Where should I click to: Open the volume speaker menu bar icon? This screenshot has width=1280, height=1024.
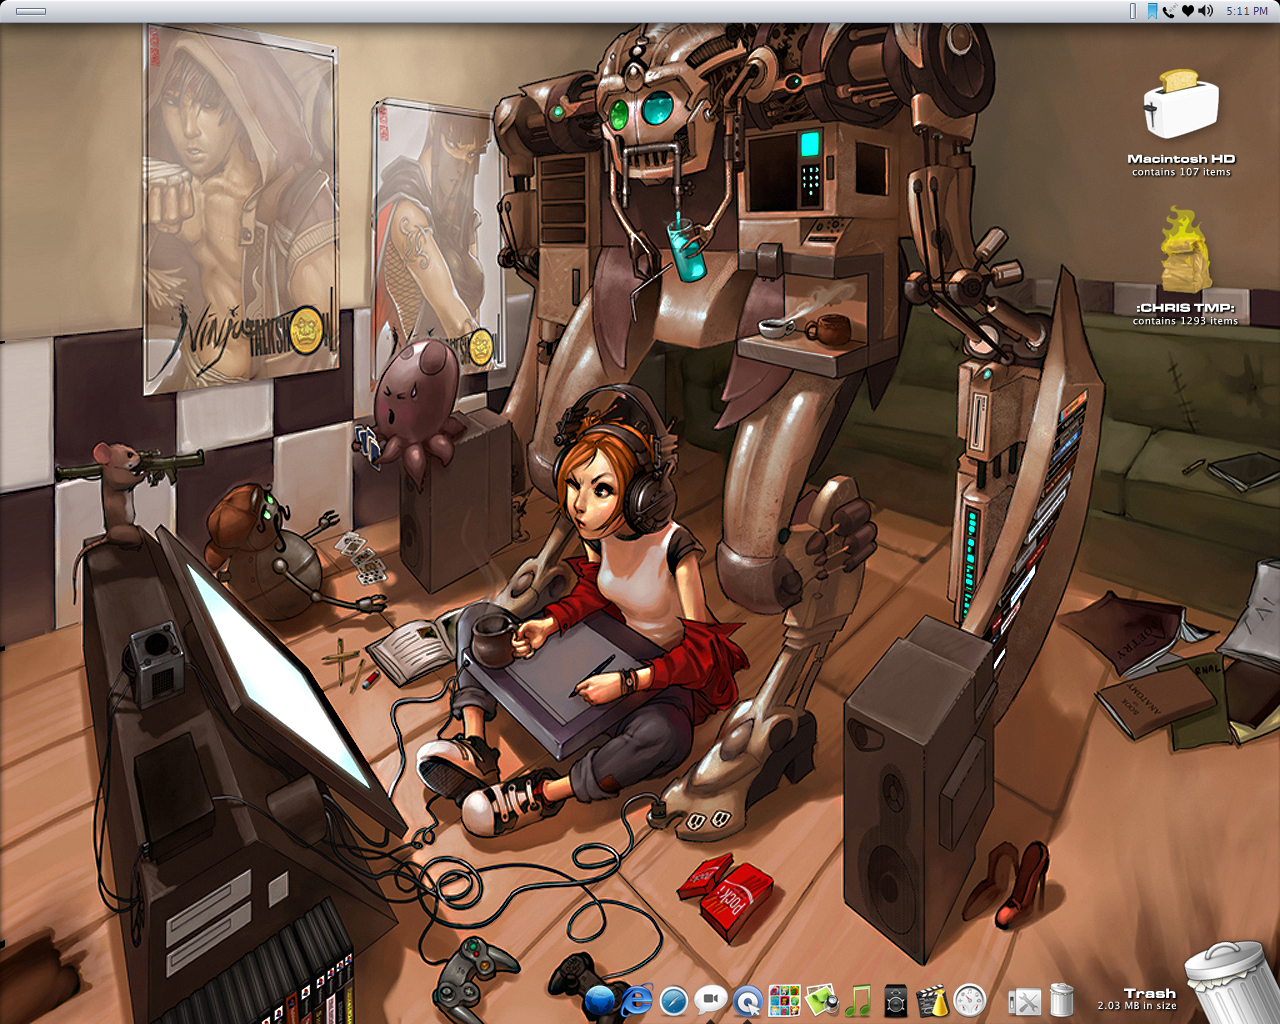pos(1205,11)
